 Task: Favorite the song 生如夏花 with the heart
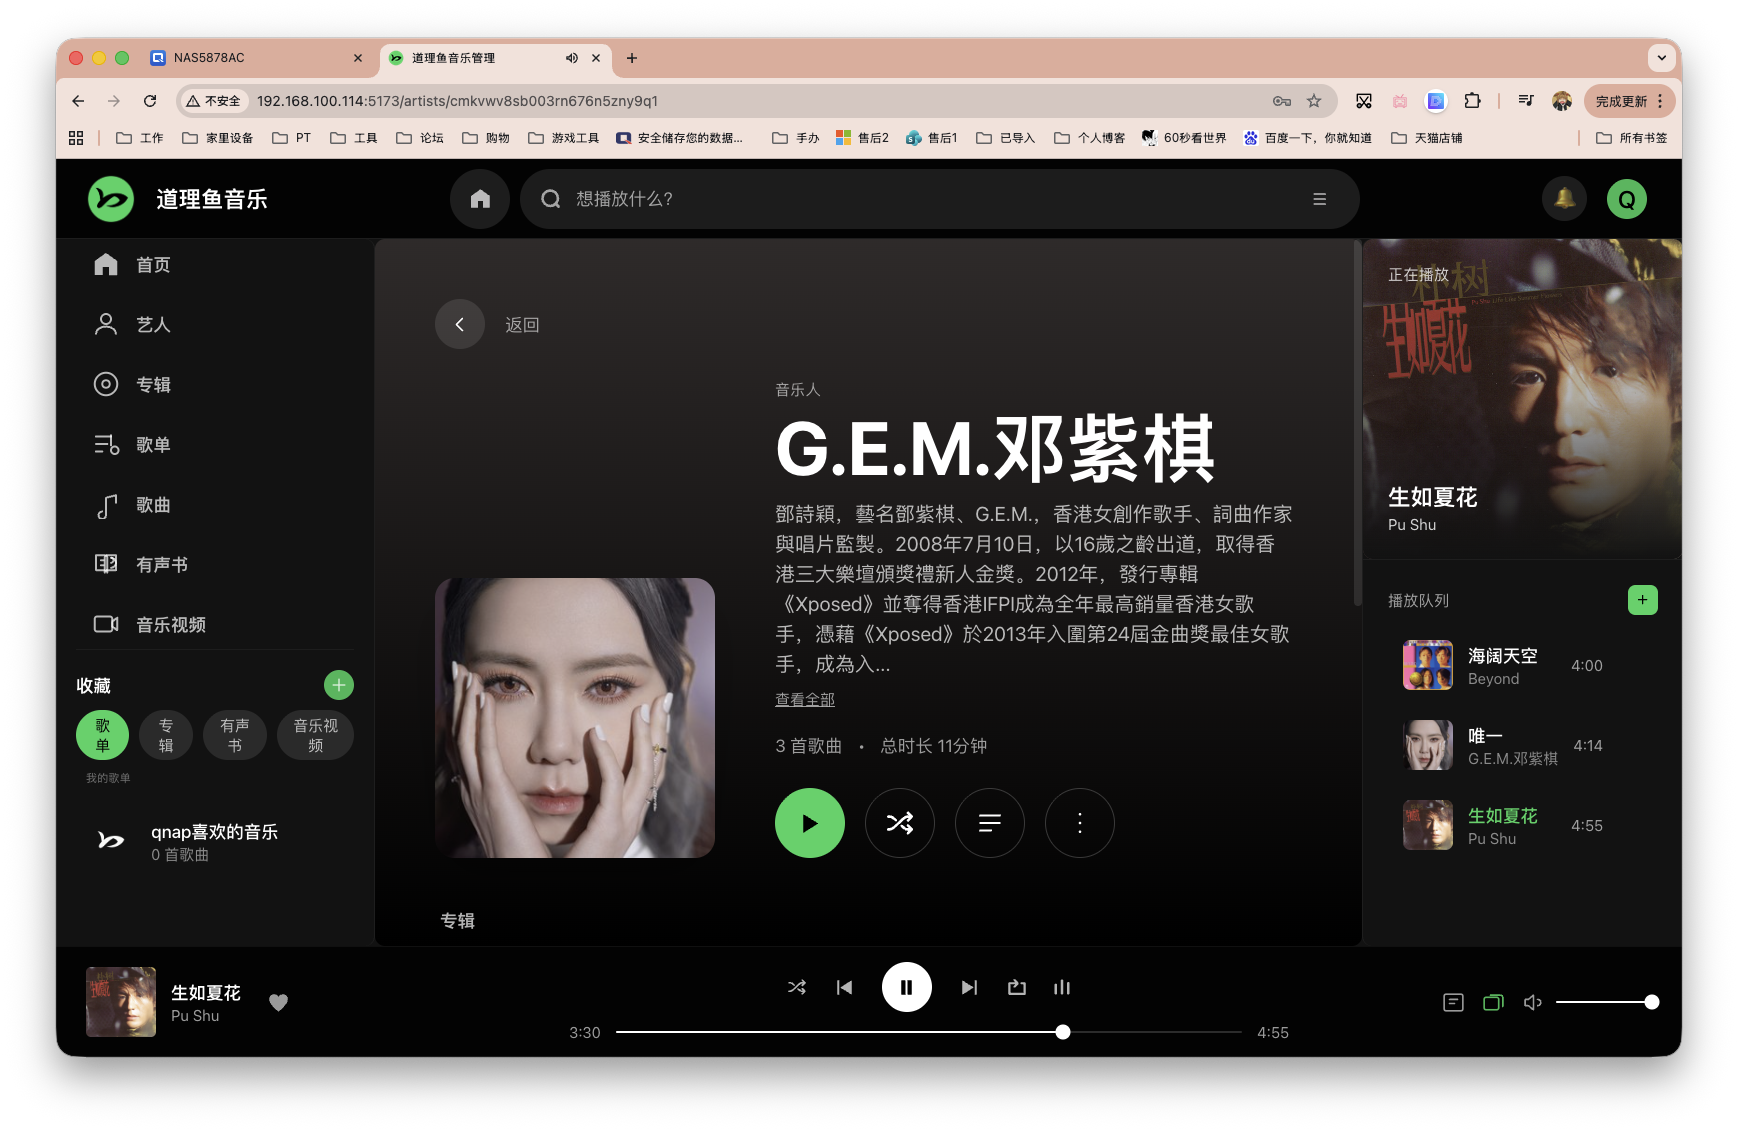point(278,1002)
